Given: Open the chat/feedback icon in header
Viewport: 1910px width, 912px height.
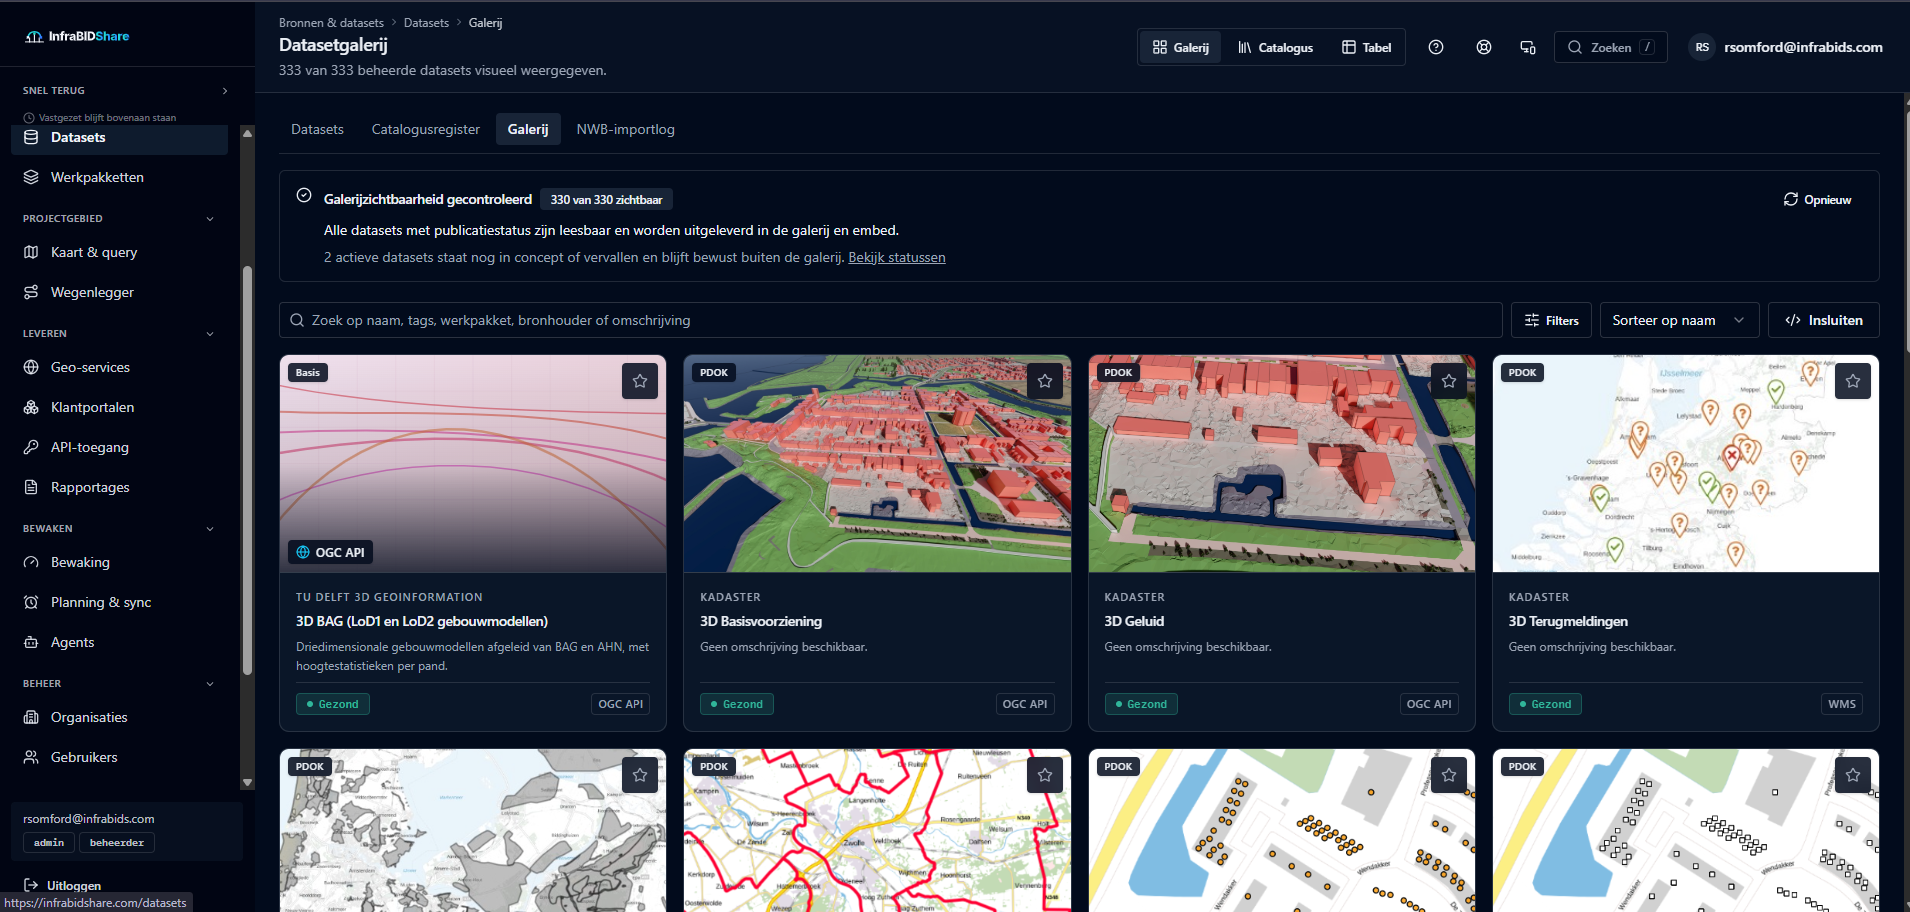Looking at the screenshot, I should [x=1528, y=47].
